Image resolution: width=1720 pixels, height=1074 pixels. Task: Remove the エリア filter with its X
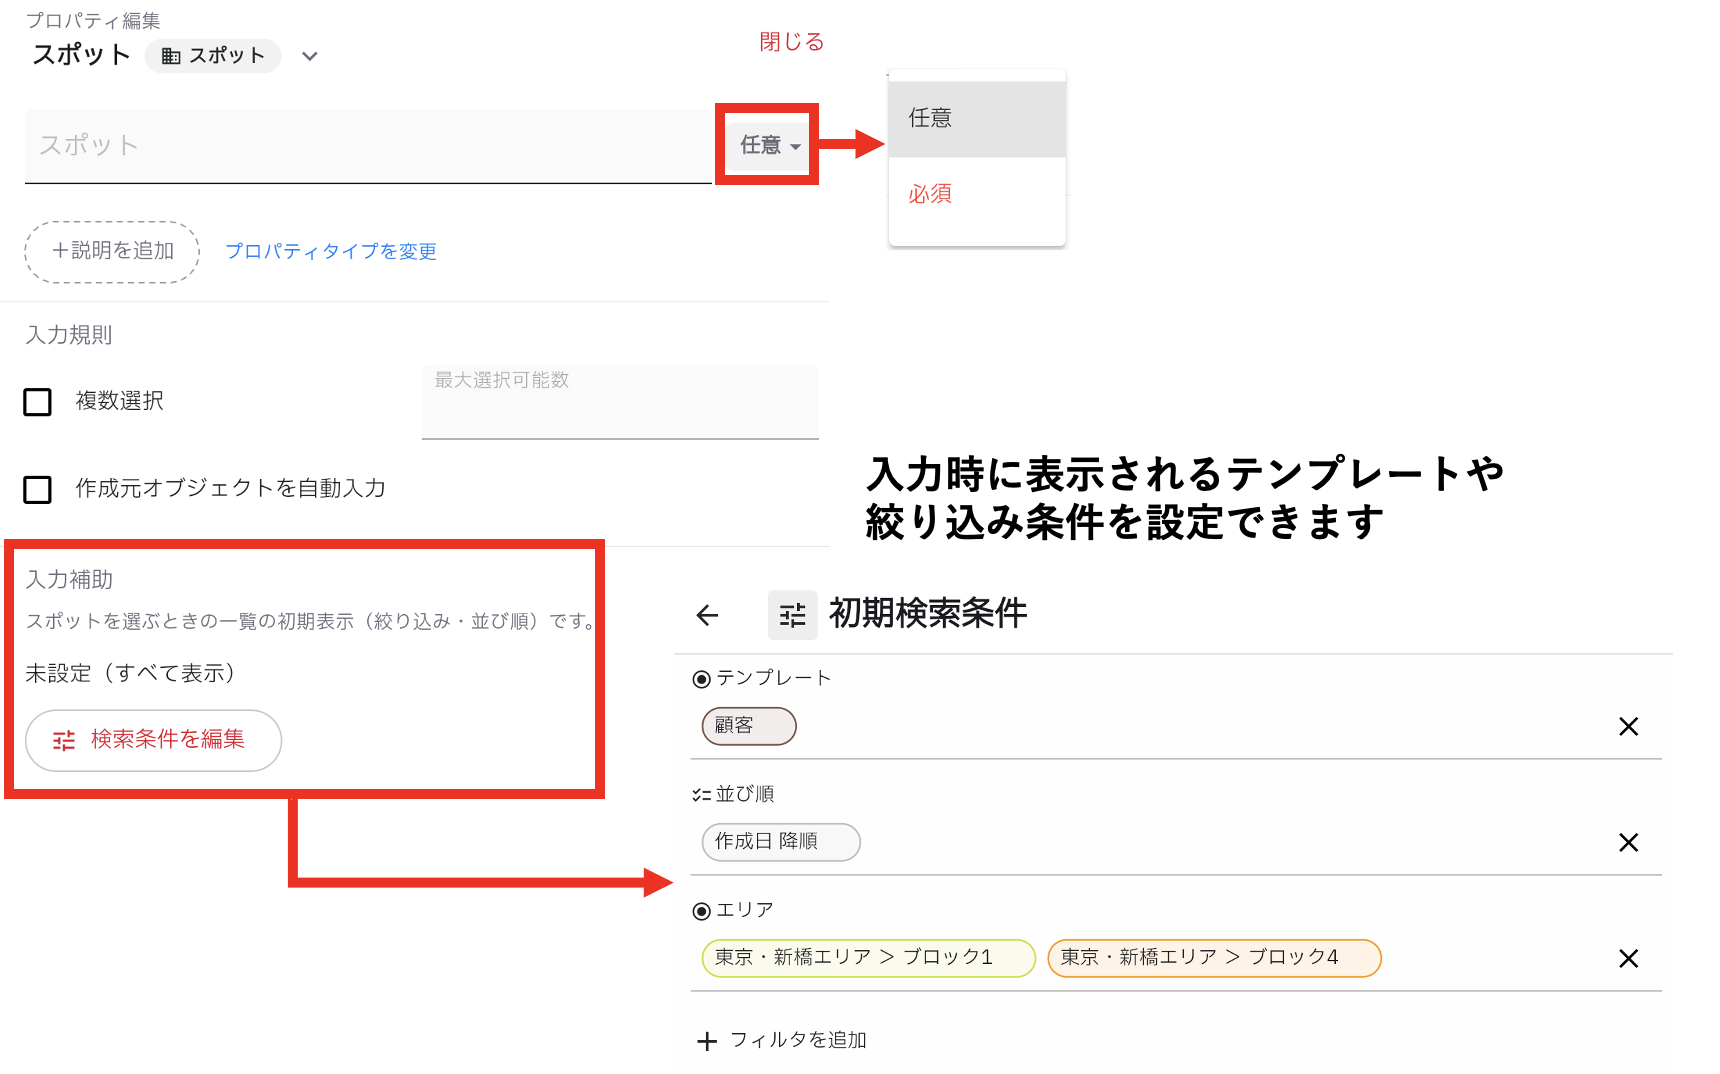[x=1628, y=959]
